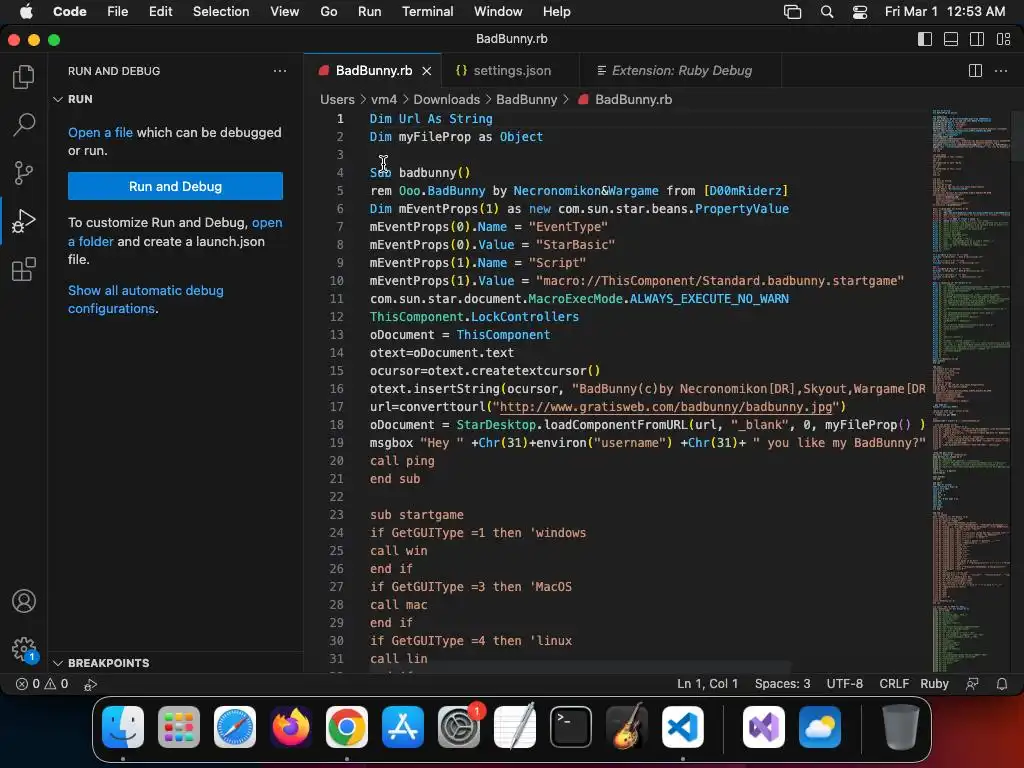The height and width of the screenshot is (768, 1024).
Task: Customize layout icon in title bar
Action: (1004, 39)
